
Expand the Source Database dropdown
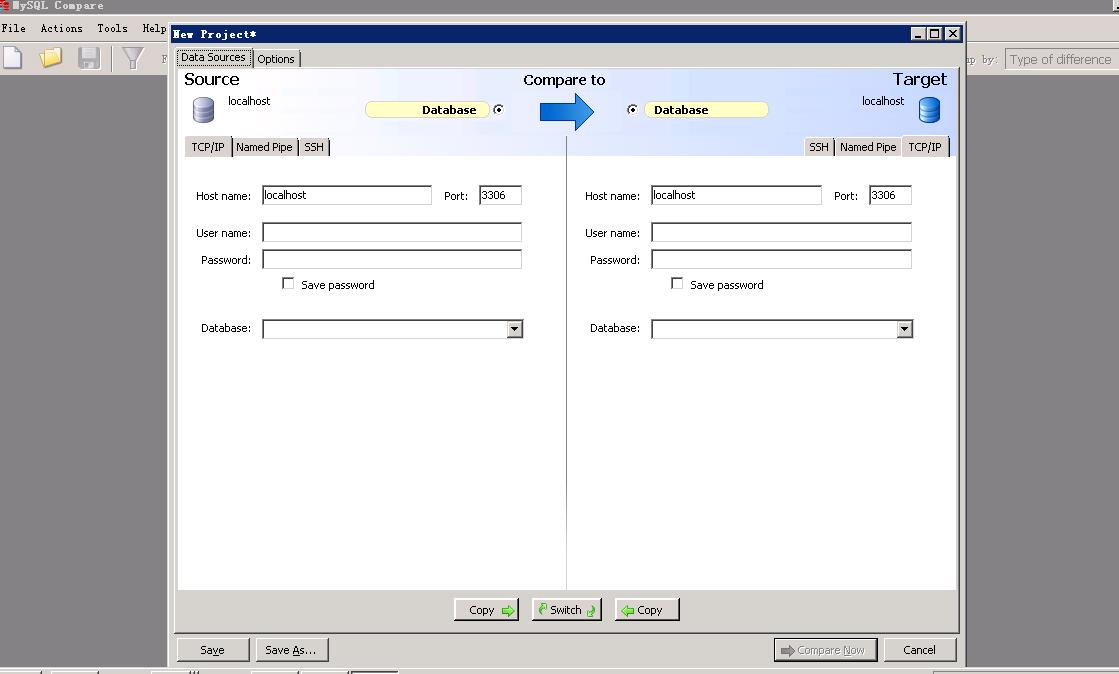coord(515,328)
